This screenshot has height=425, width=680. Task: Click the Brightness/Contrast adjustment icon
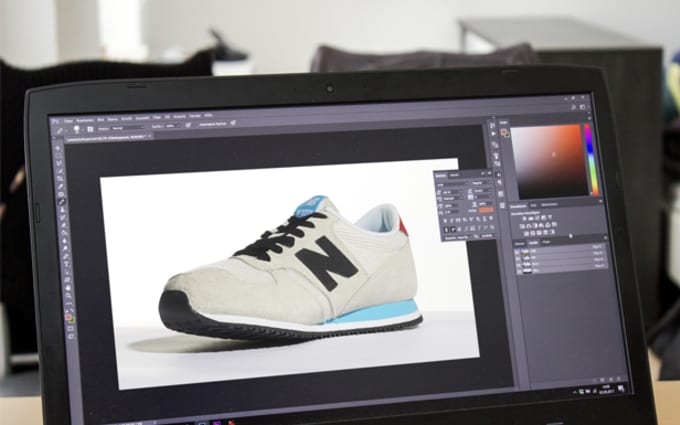pos(524,218)
